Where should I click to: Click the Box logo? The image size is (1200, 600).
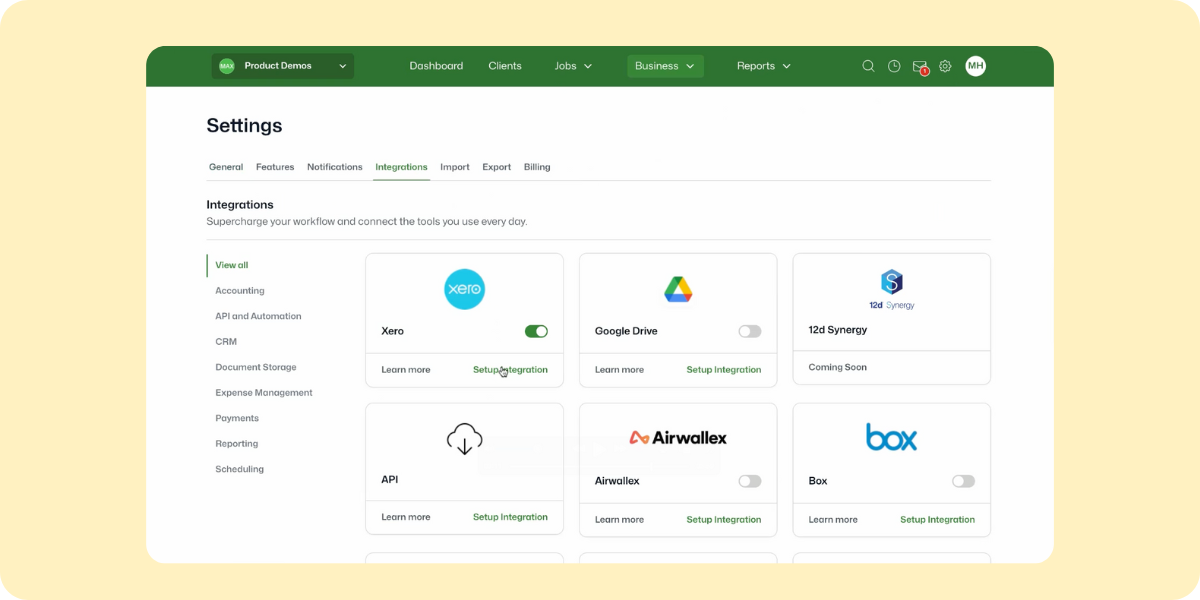coord(891,437)
